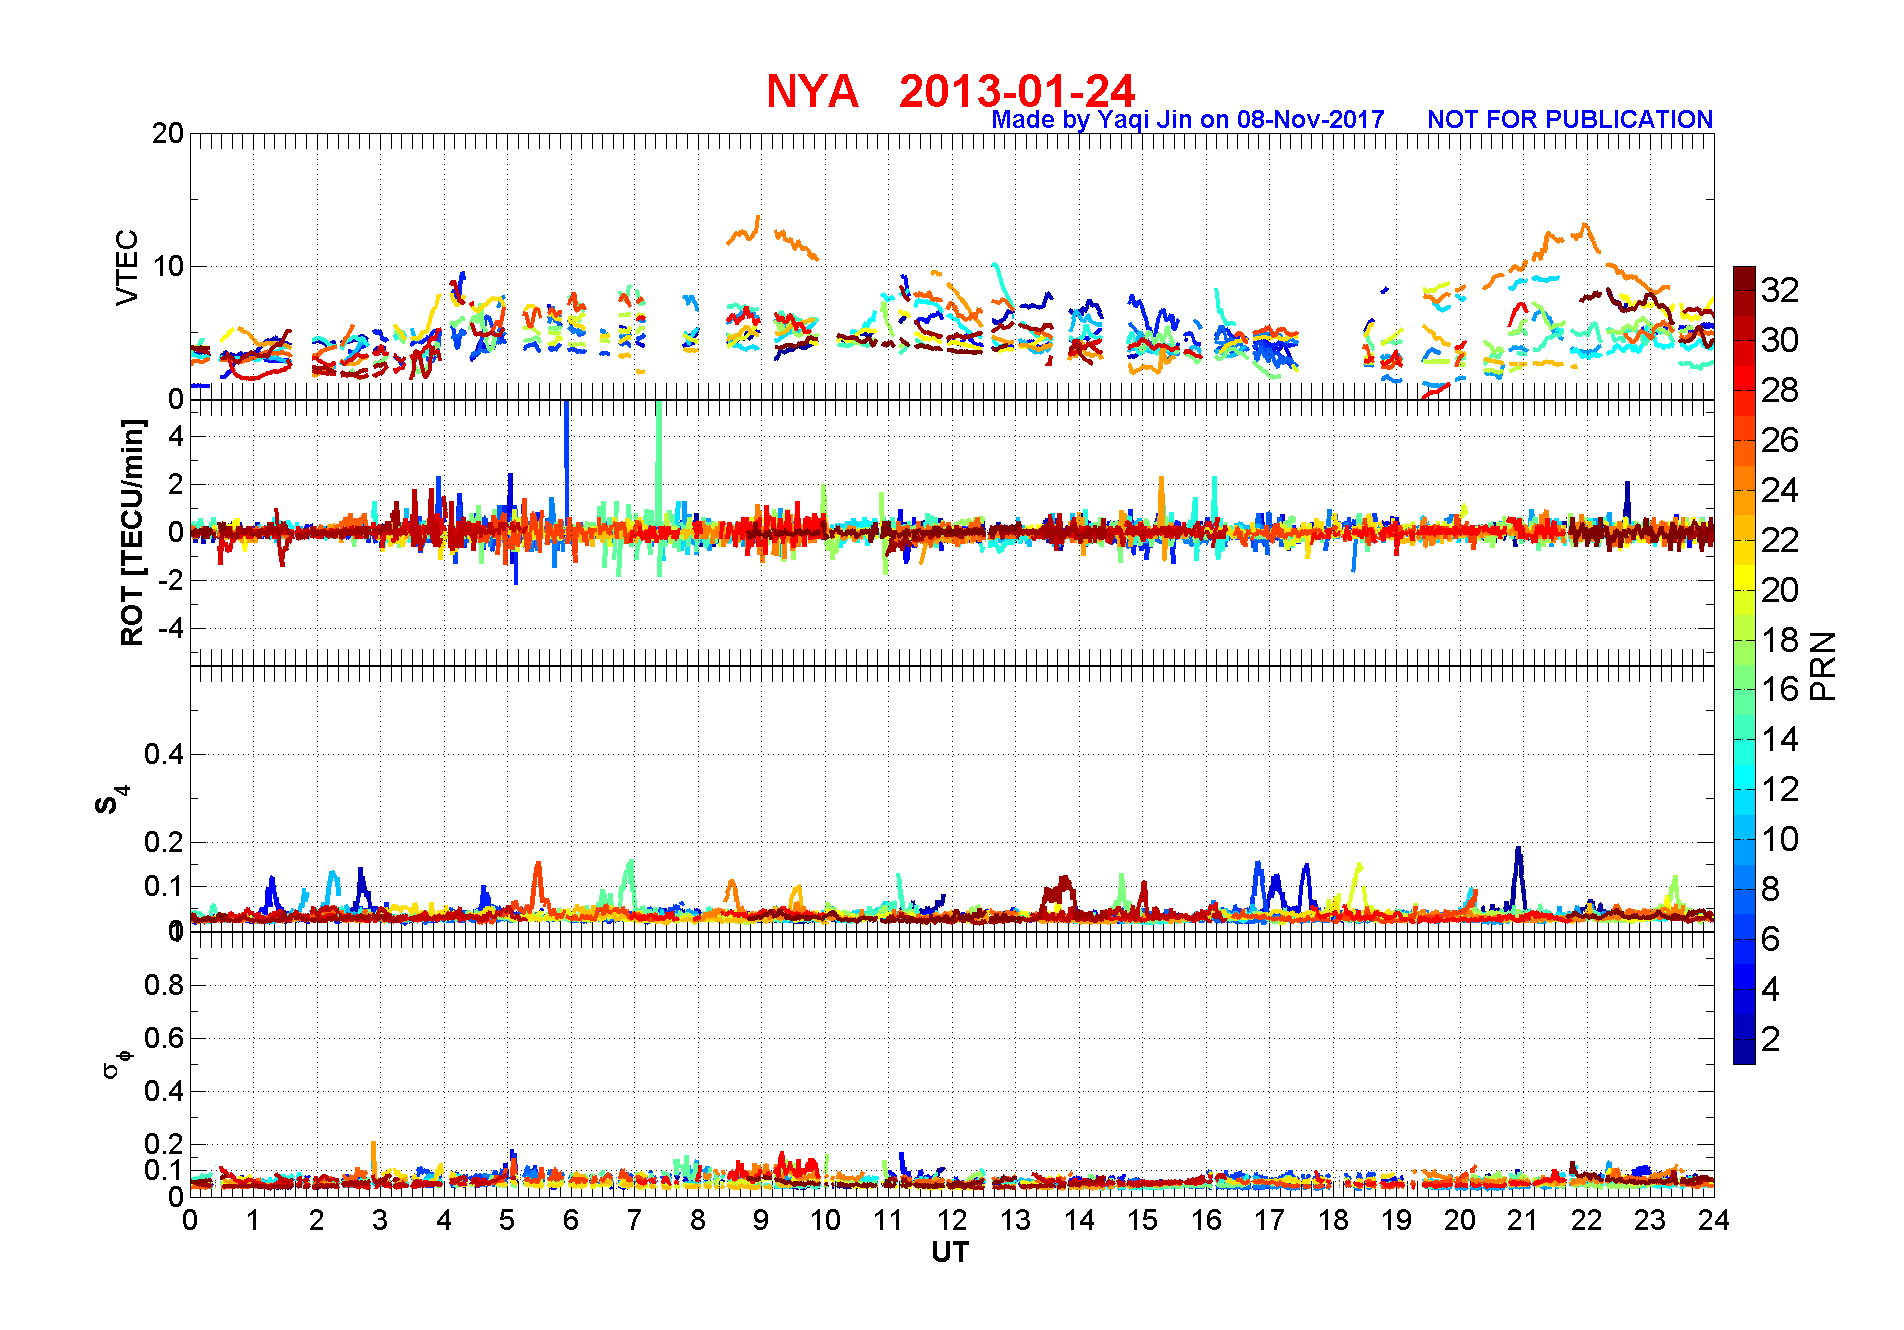Select the "16" tick label on the colorbar

click(x=1780, y=689)
